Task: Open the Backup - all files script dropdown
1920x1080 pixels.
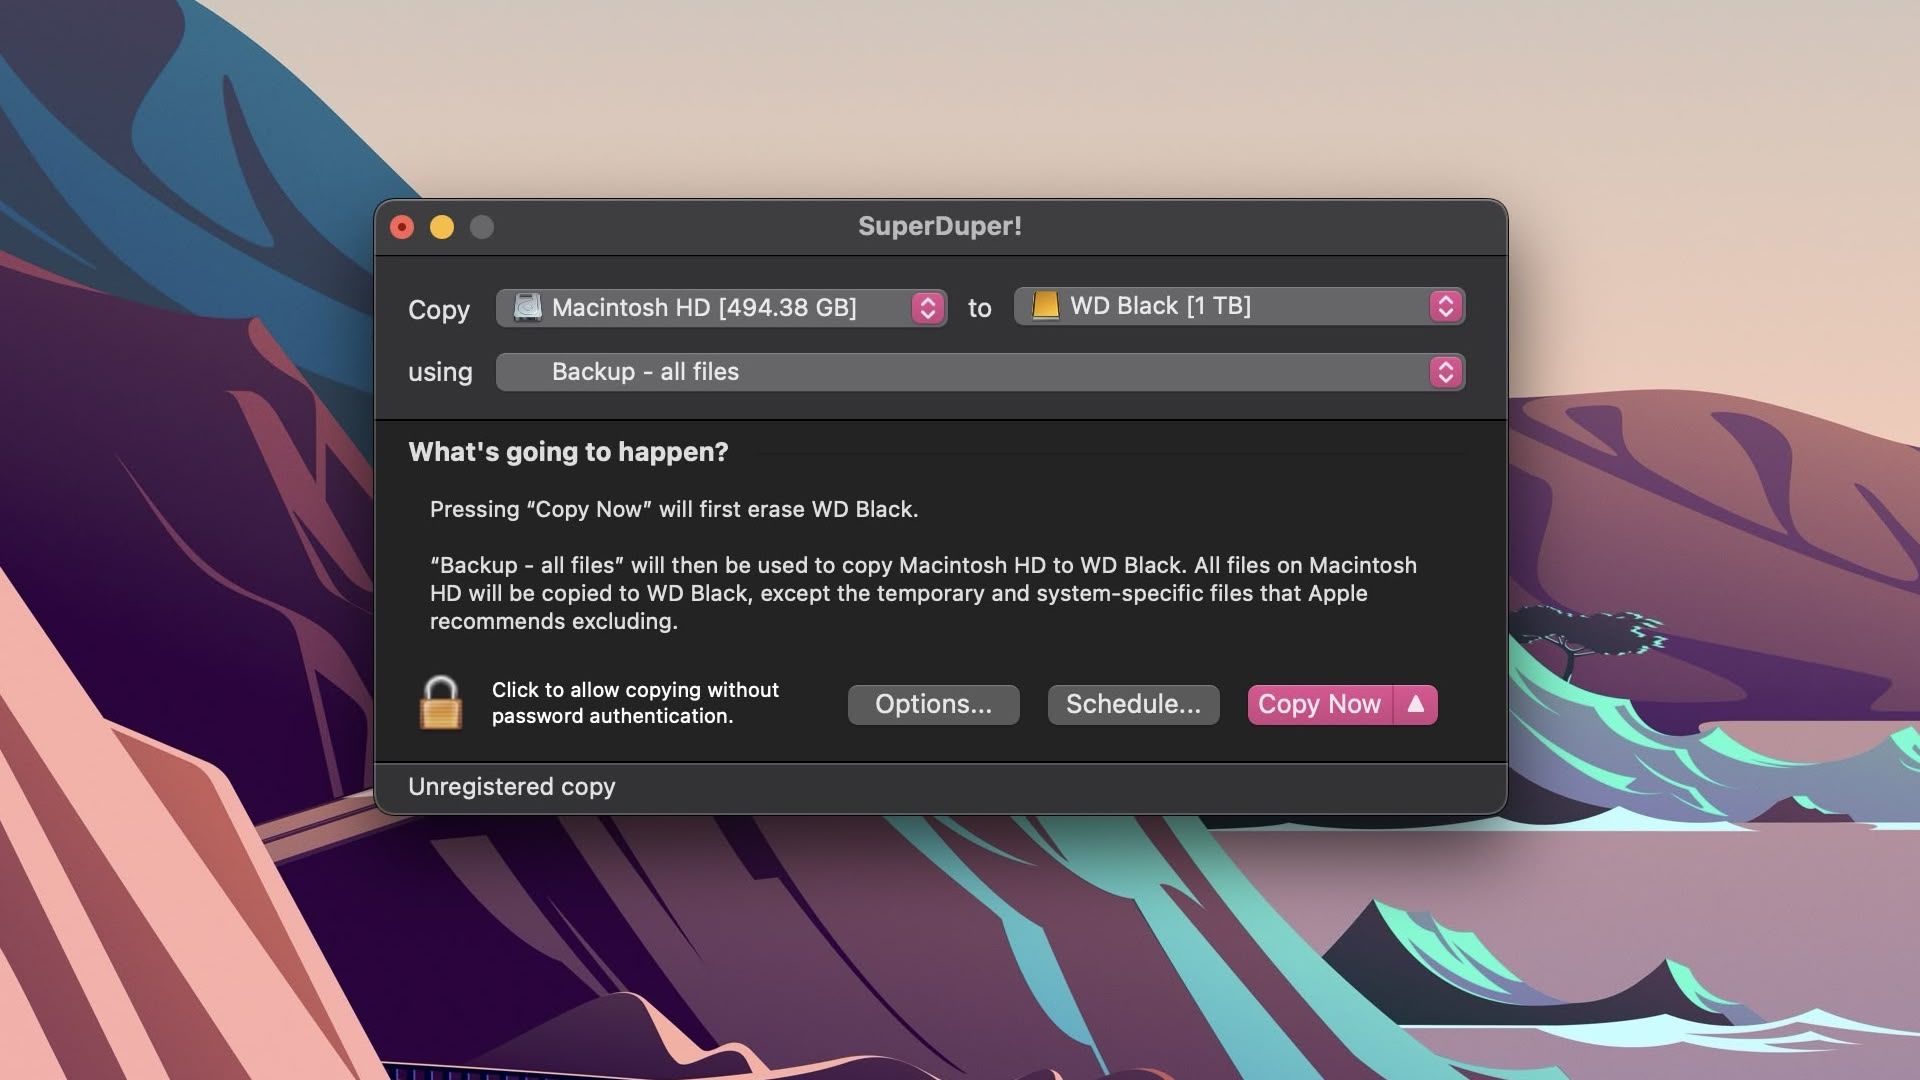Action: (x=980, y=372)
